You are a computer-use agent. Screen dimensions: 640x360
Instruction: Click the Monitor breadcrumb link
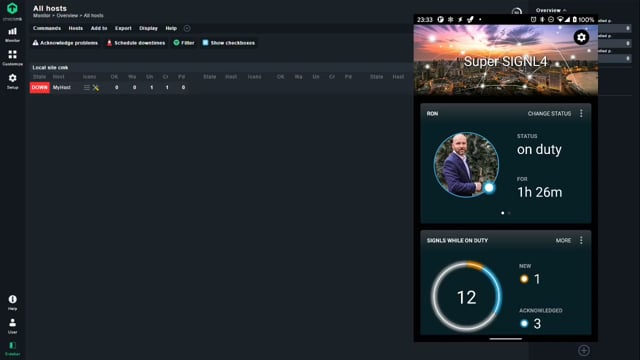coord(41,16)
